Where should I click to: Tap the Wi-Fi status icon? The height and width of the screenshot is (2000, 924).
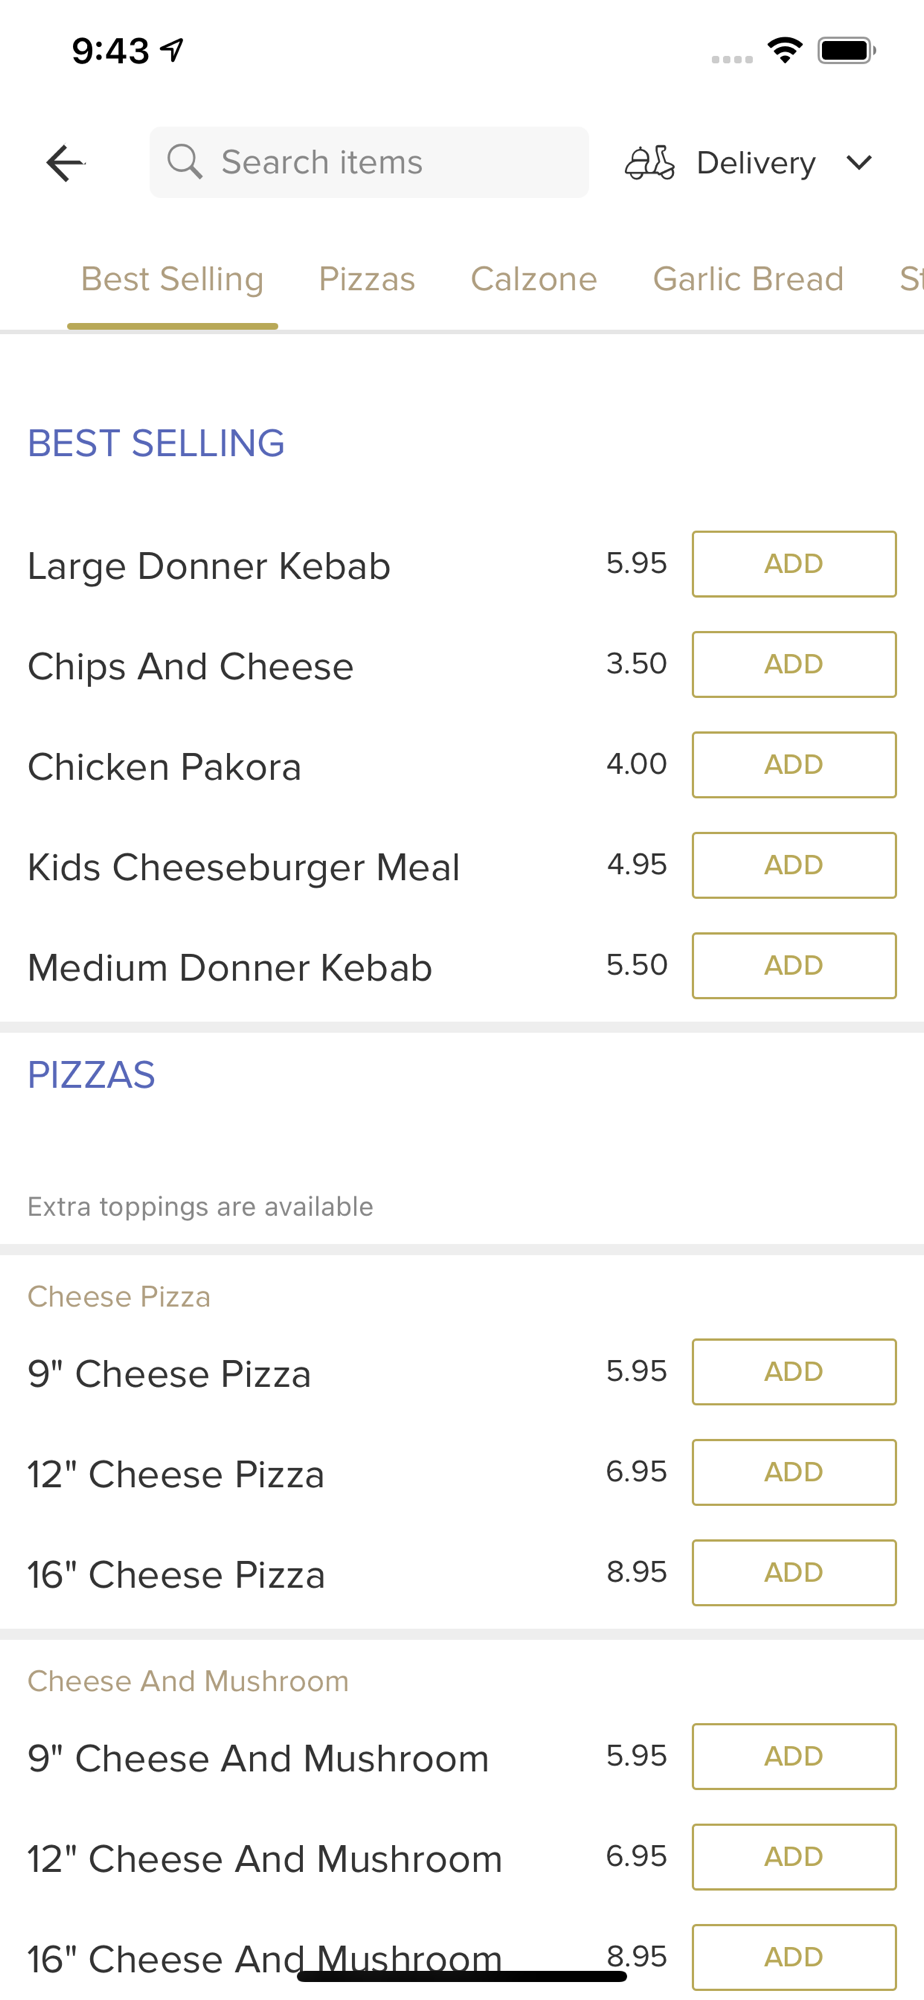(x=785, y=50)
